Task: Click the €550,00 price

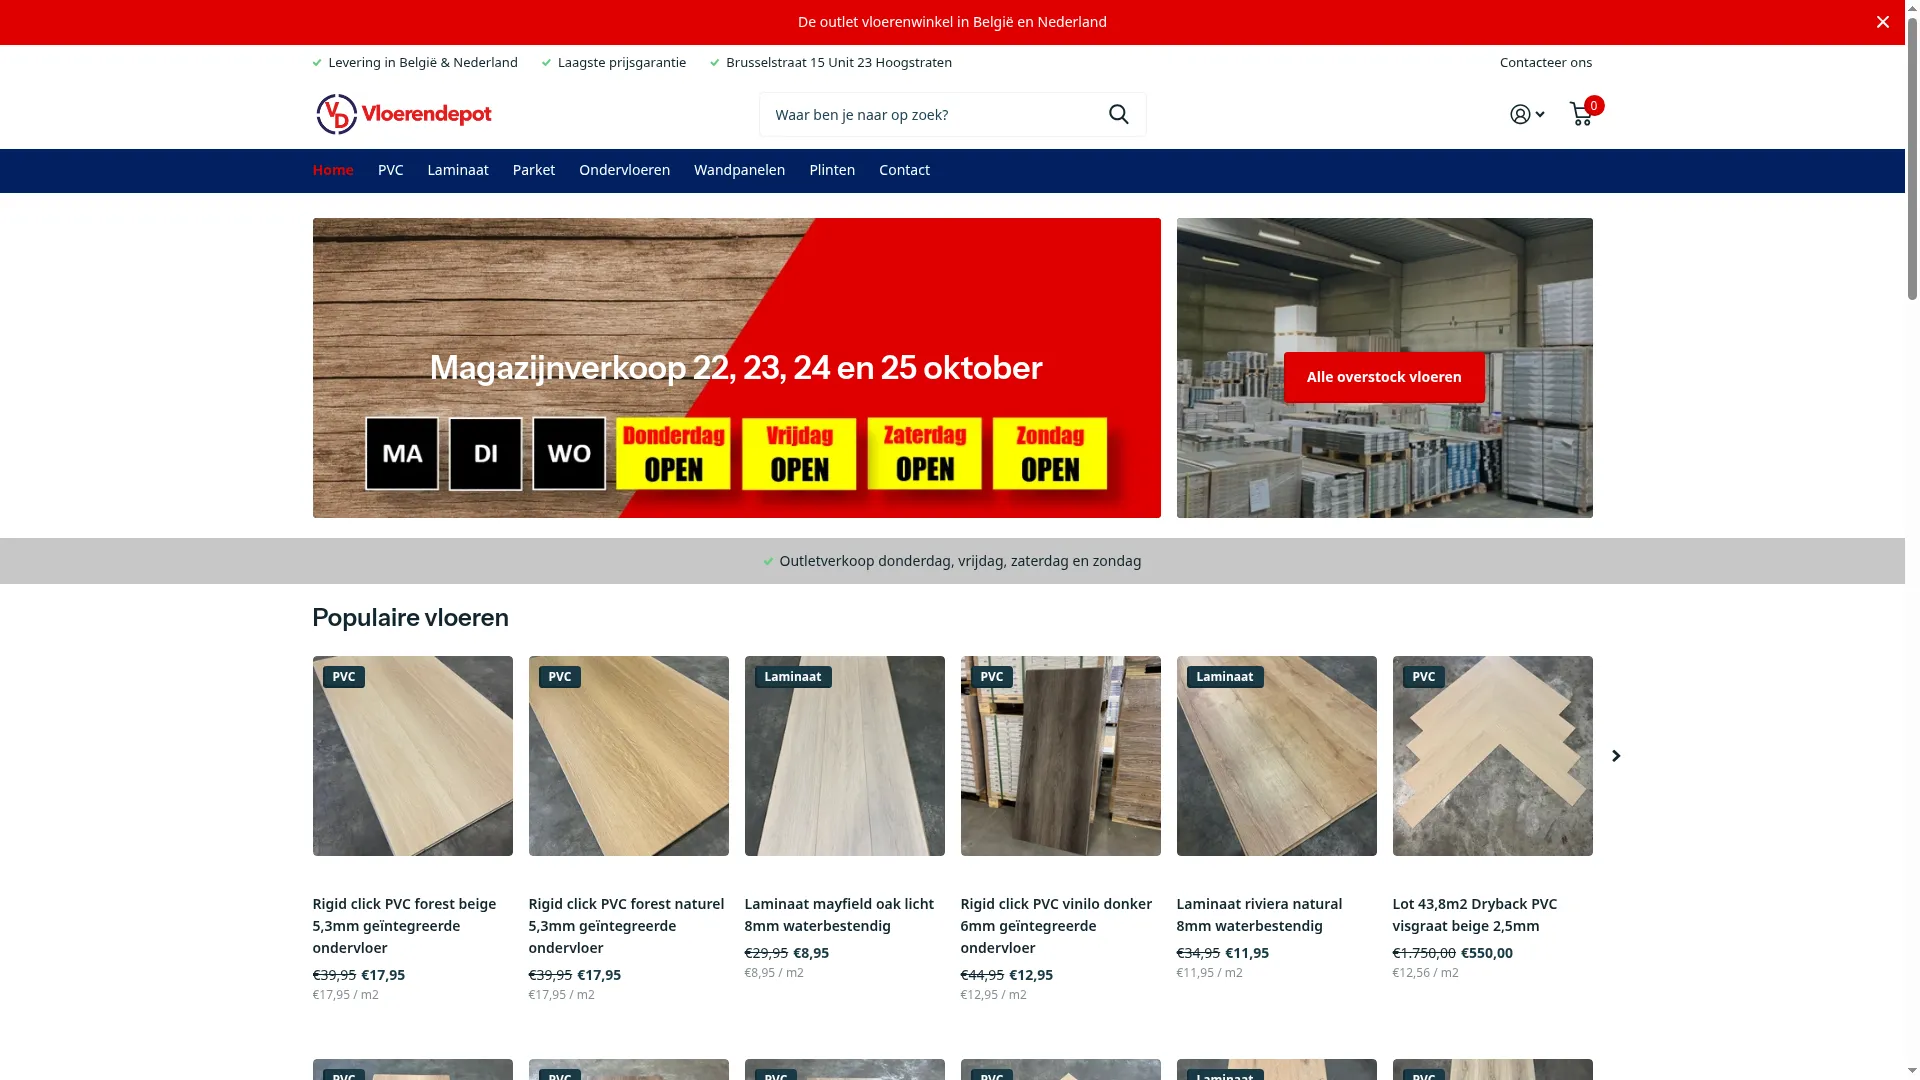Action: (1486, 953)
